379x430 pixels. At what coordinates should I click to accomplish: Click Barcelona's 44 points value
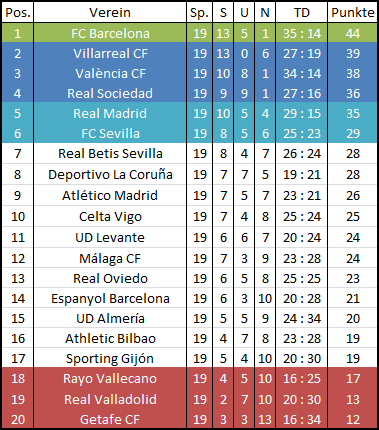tap(352, 33)
